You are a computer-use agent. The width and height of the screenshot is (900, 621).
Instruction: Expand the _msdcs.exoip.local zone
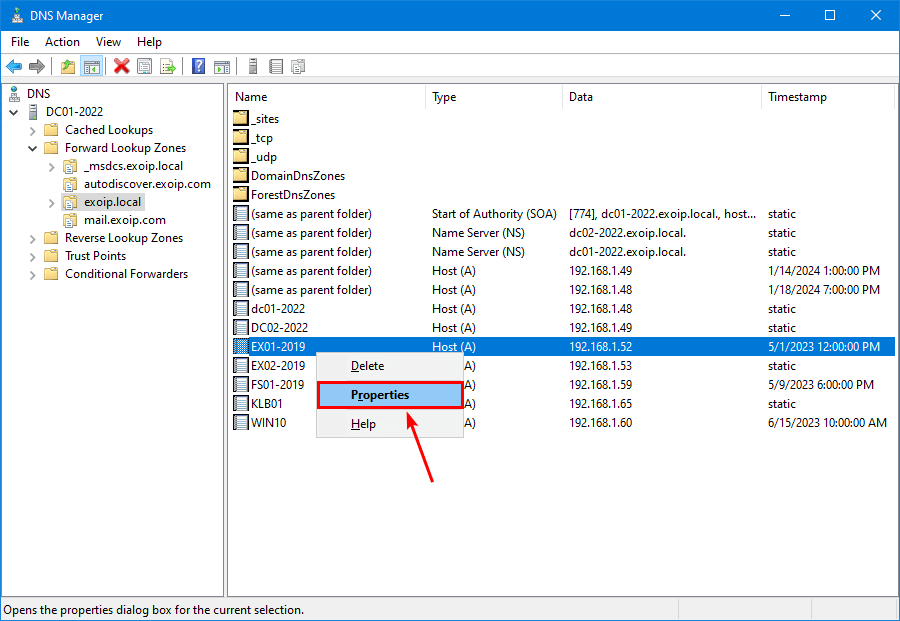point(52,166)
